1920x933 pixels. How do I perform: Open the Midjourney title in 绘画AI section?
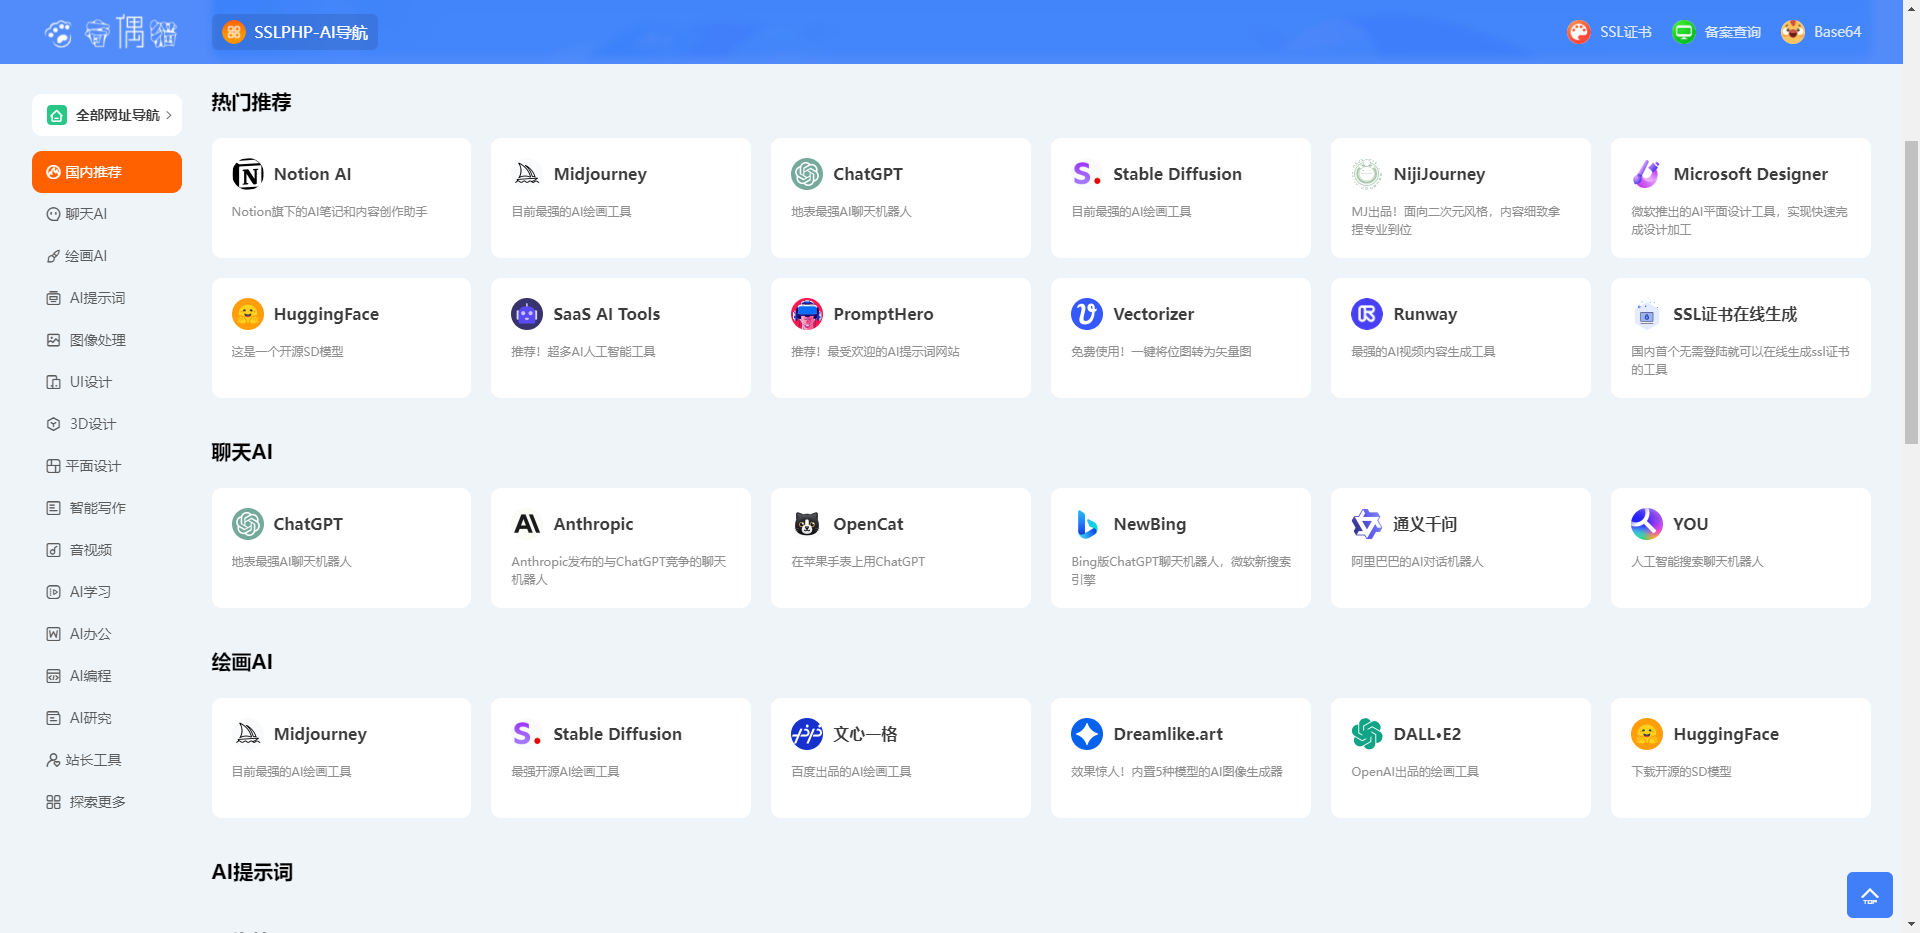pyautogui.click(x=320, y=734)
